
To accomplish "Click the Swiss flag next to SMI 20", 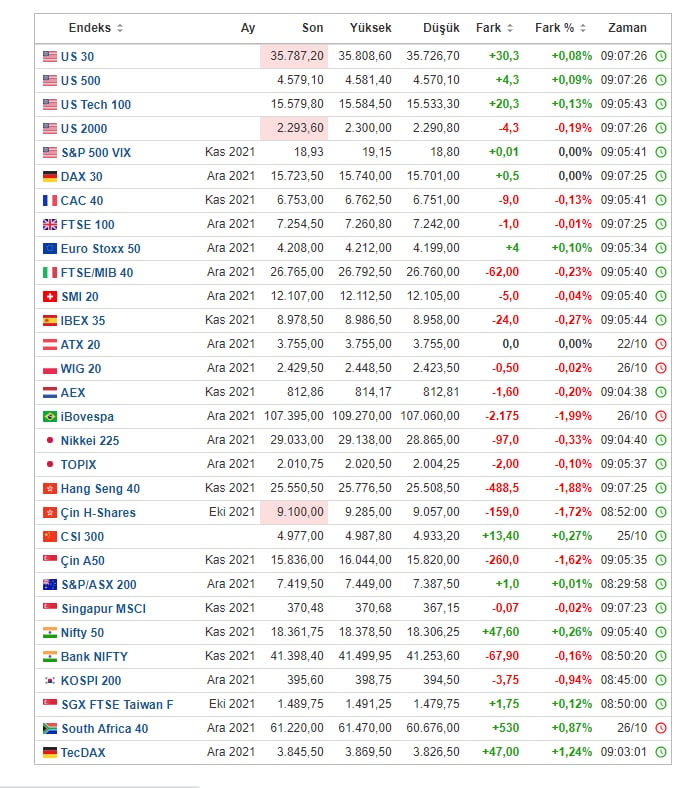I will (50, 297).
